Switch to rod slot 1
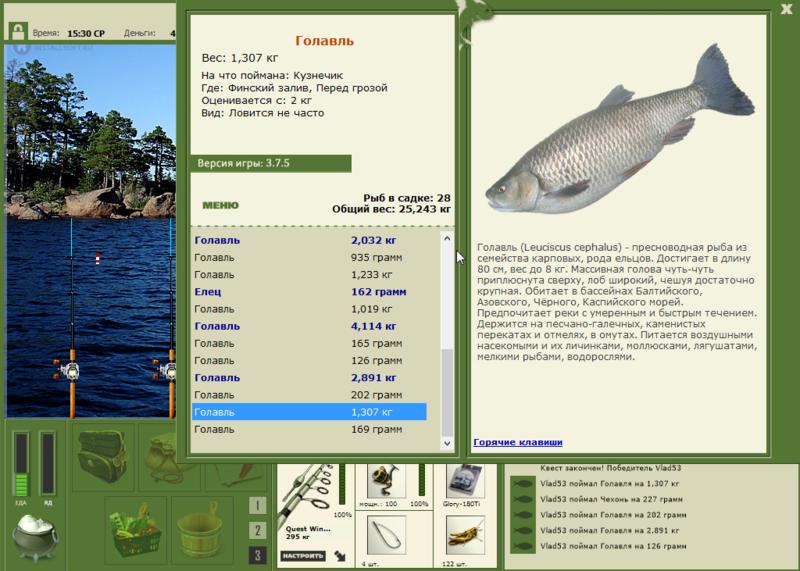Viewport: 800px width, 571px height. pyautogui.click(x=258, y=505)
